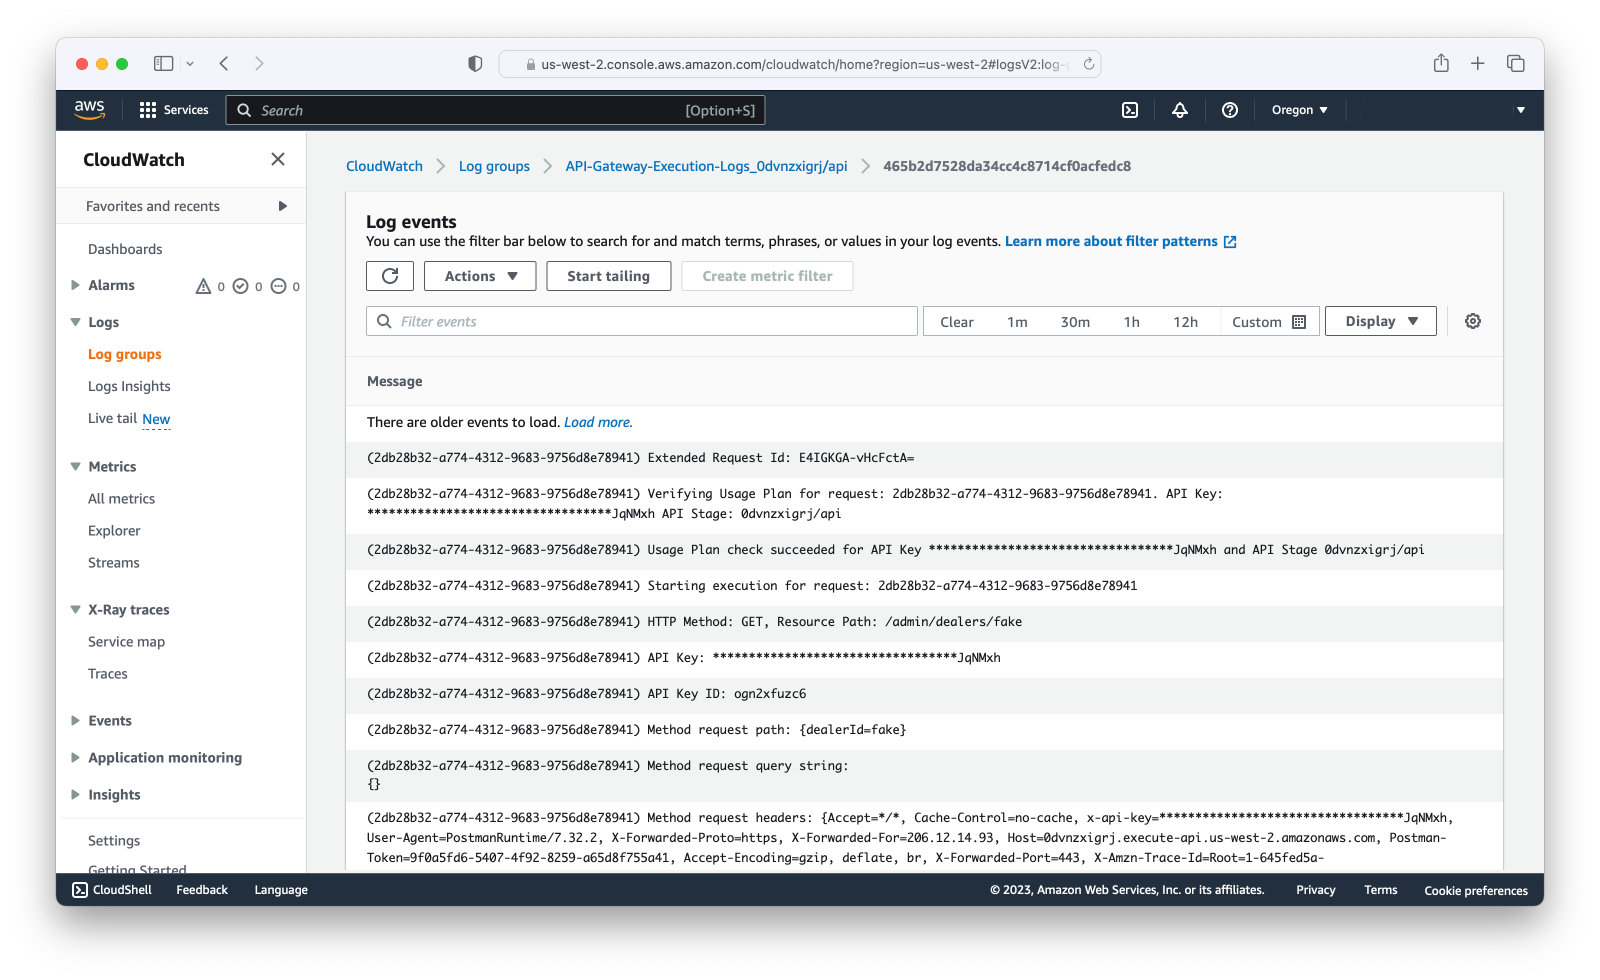
Task: Load more older log events
Action: (x=598, y=422)
